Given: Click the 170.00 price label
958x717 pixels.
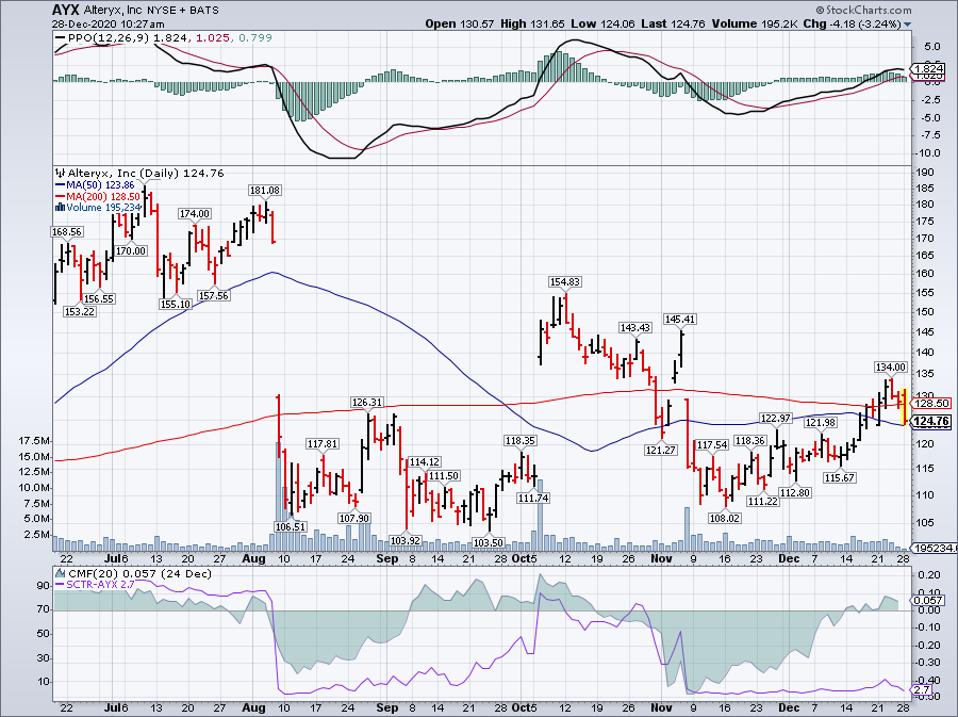Looking at the screenshot, I should 131,251.
